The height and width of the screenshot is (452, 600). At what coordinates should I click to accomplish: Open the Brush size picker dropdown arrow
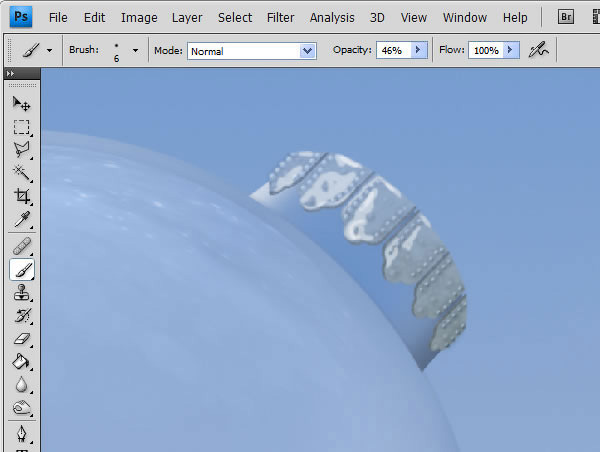pyautogui.click(x=135, y=50)
